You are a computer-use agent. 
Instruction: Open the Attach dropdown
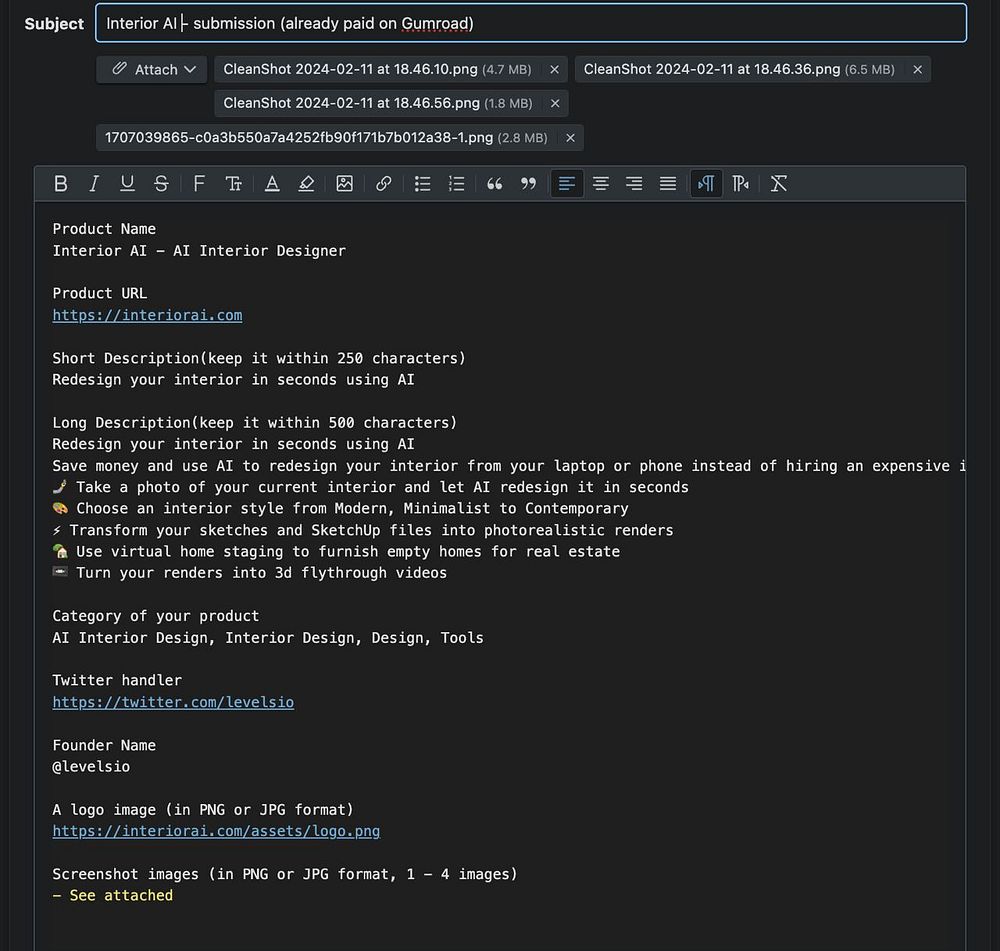152,70
